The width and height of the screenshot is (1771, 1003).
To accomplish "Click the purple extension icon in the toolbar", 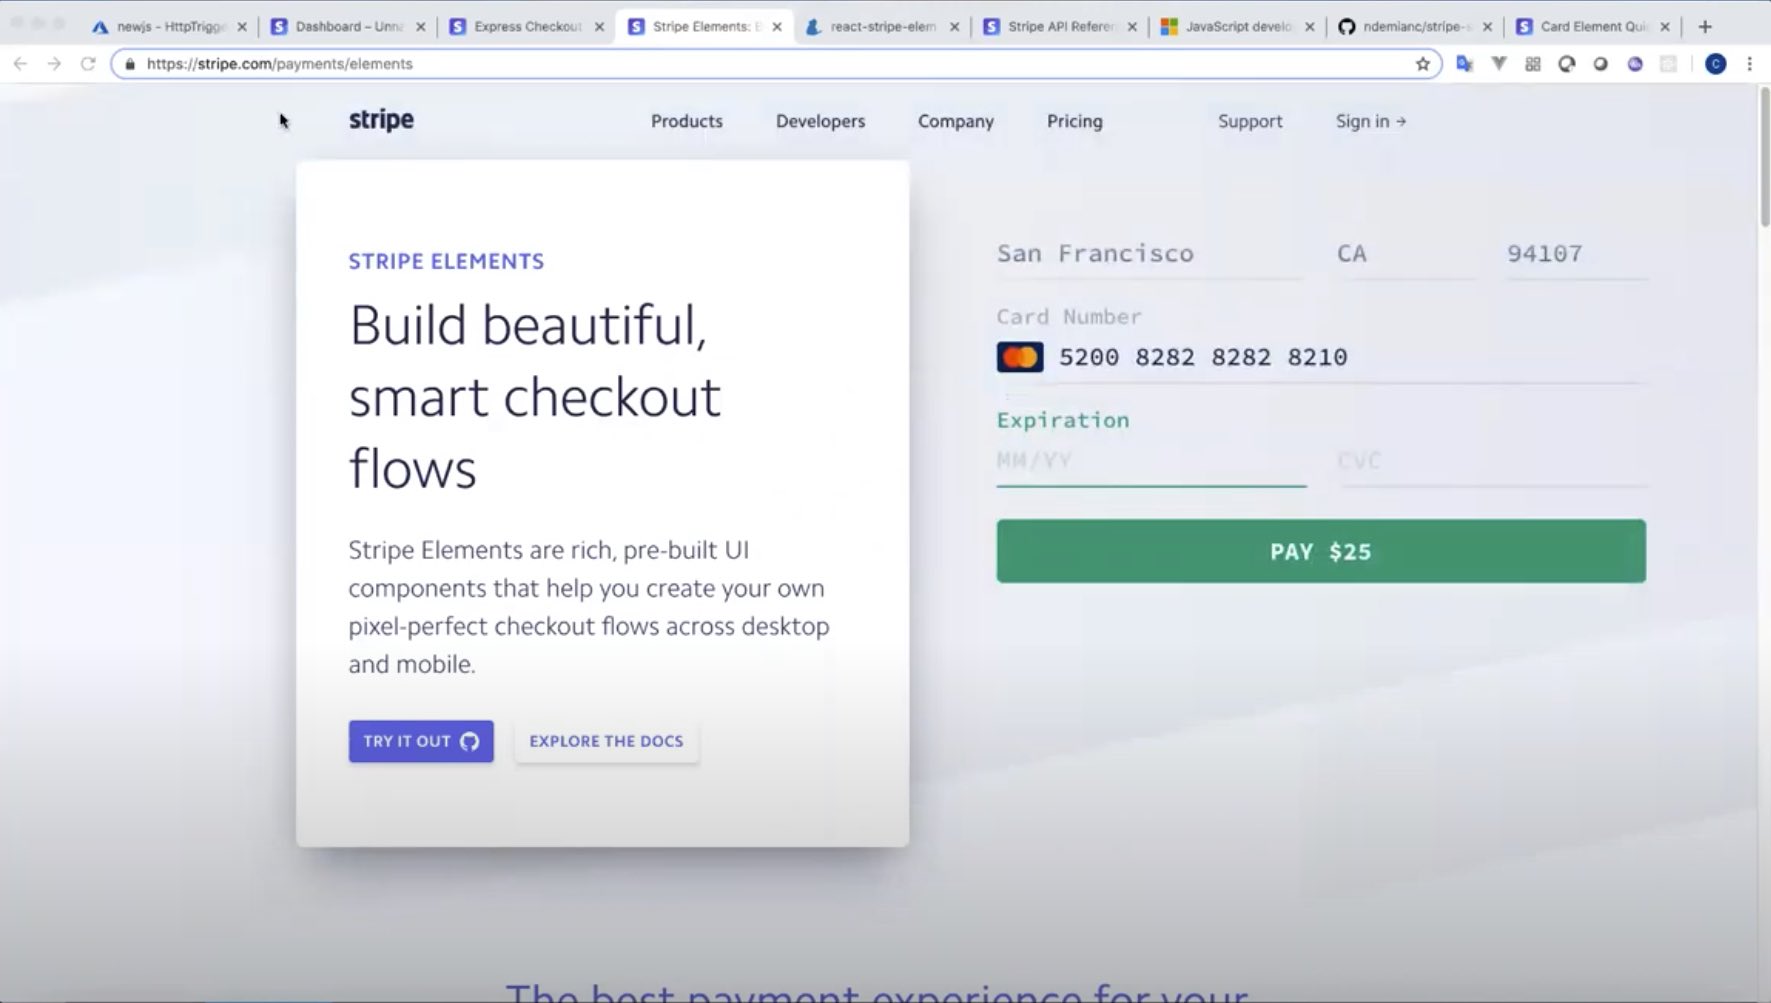I will coord(1635,63).
